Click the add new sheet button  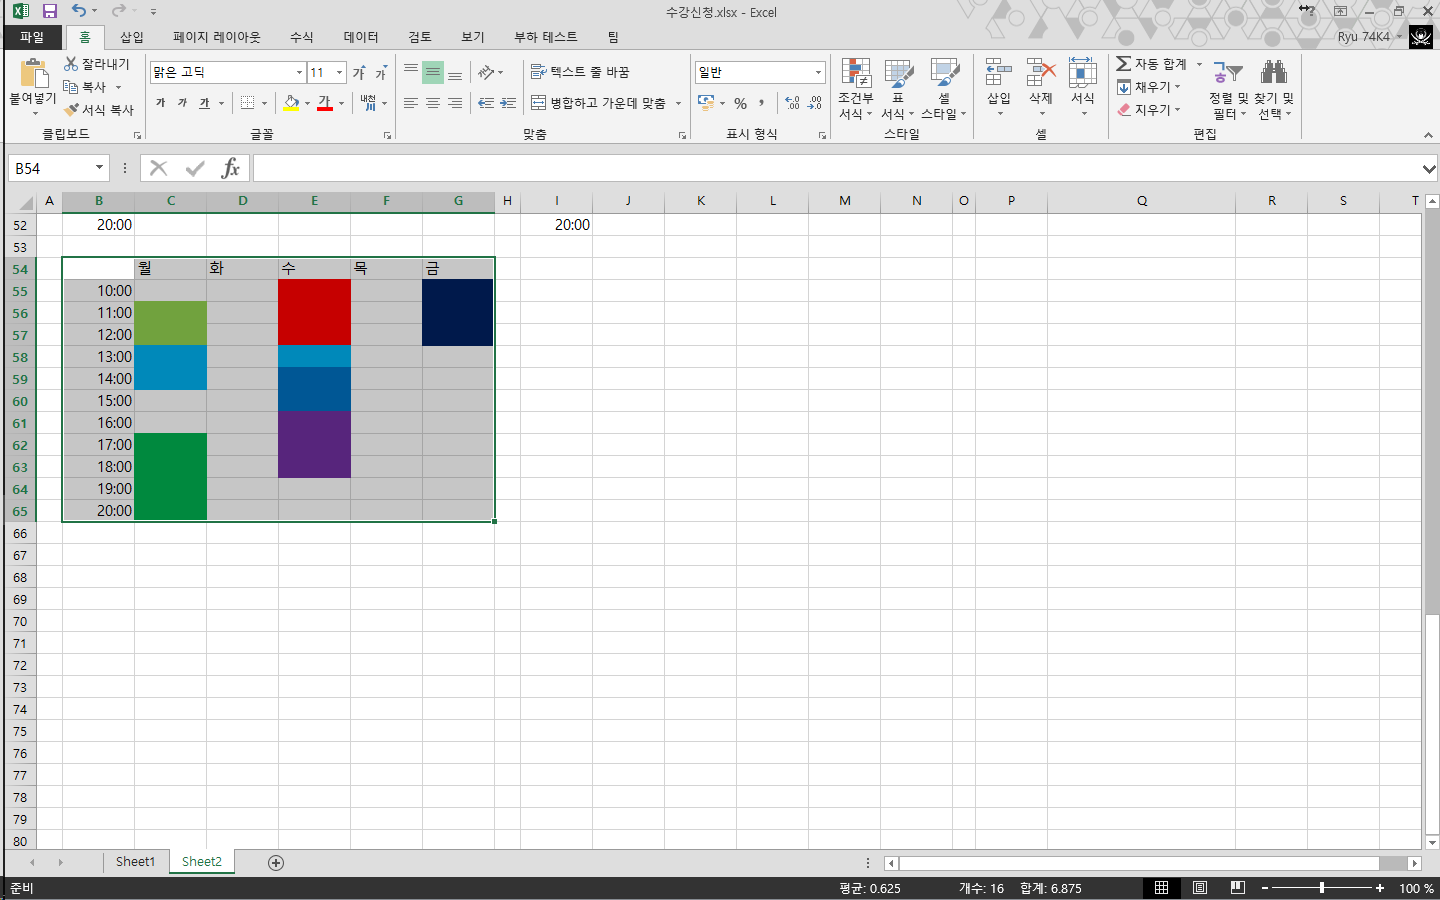(276, 863)
